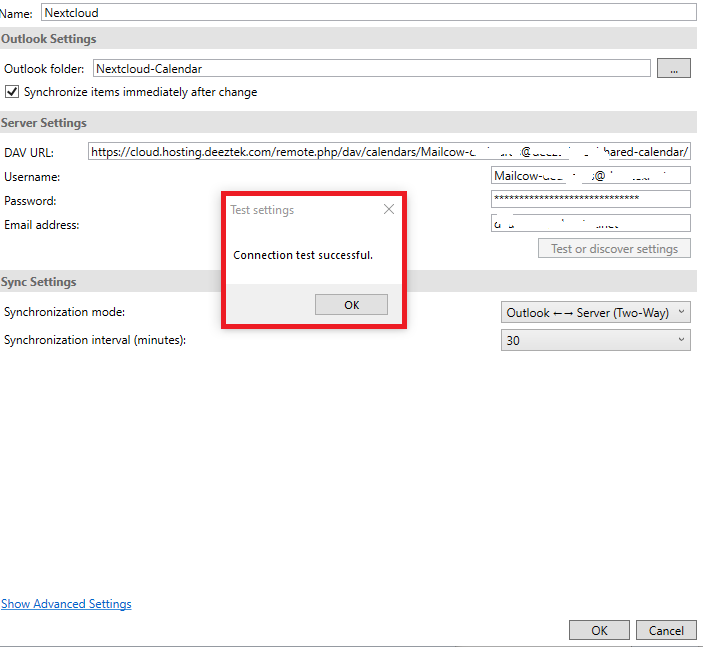The image size is (703, 647).
Task: Click the Test settings dialog title
Action: point(262,210)
